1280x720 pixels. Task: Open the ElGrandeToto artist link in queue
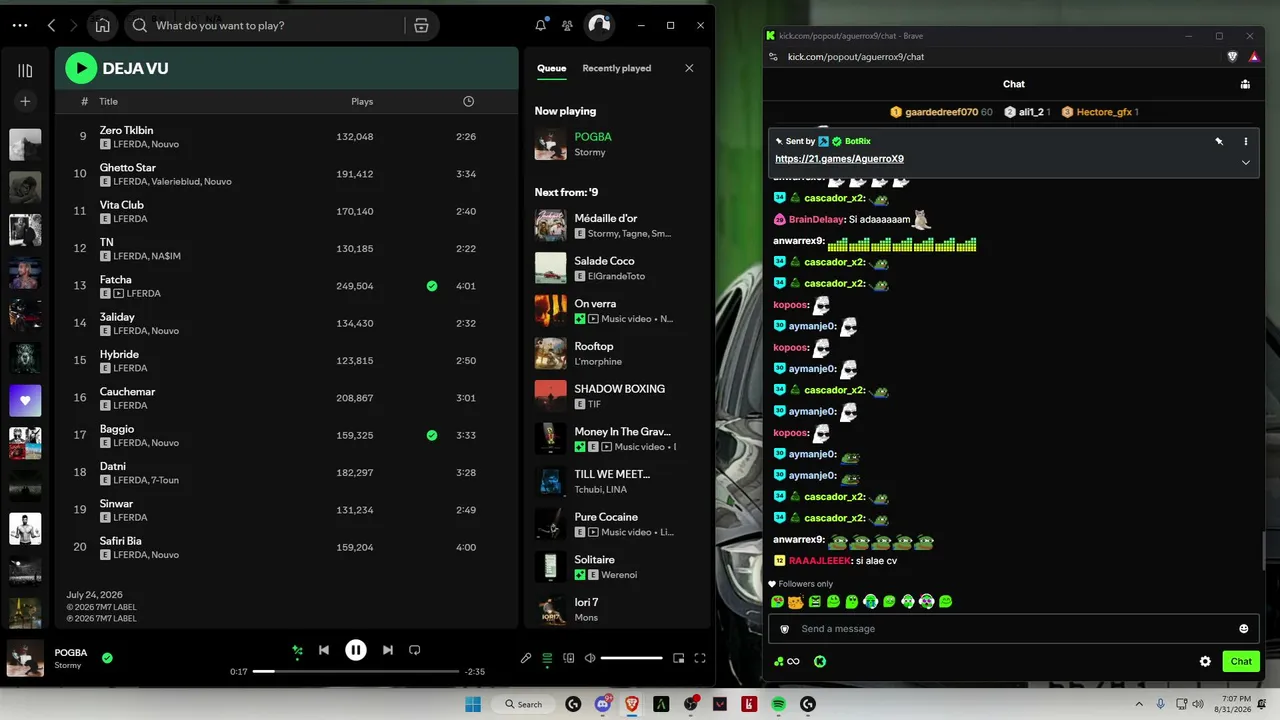pos(616,276)
